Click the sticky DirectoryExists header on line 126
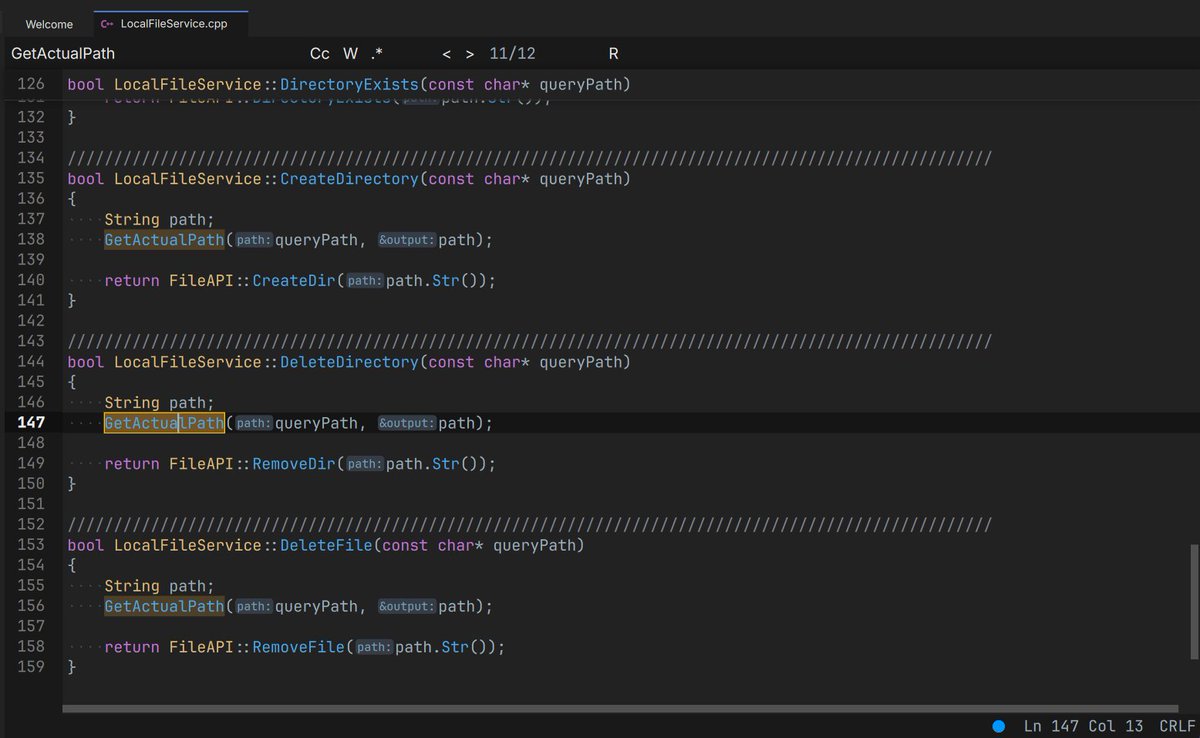 (x=349, y=85)
